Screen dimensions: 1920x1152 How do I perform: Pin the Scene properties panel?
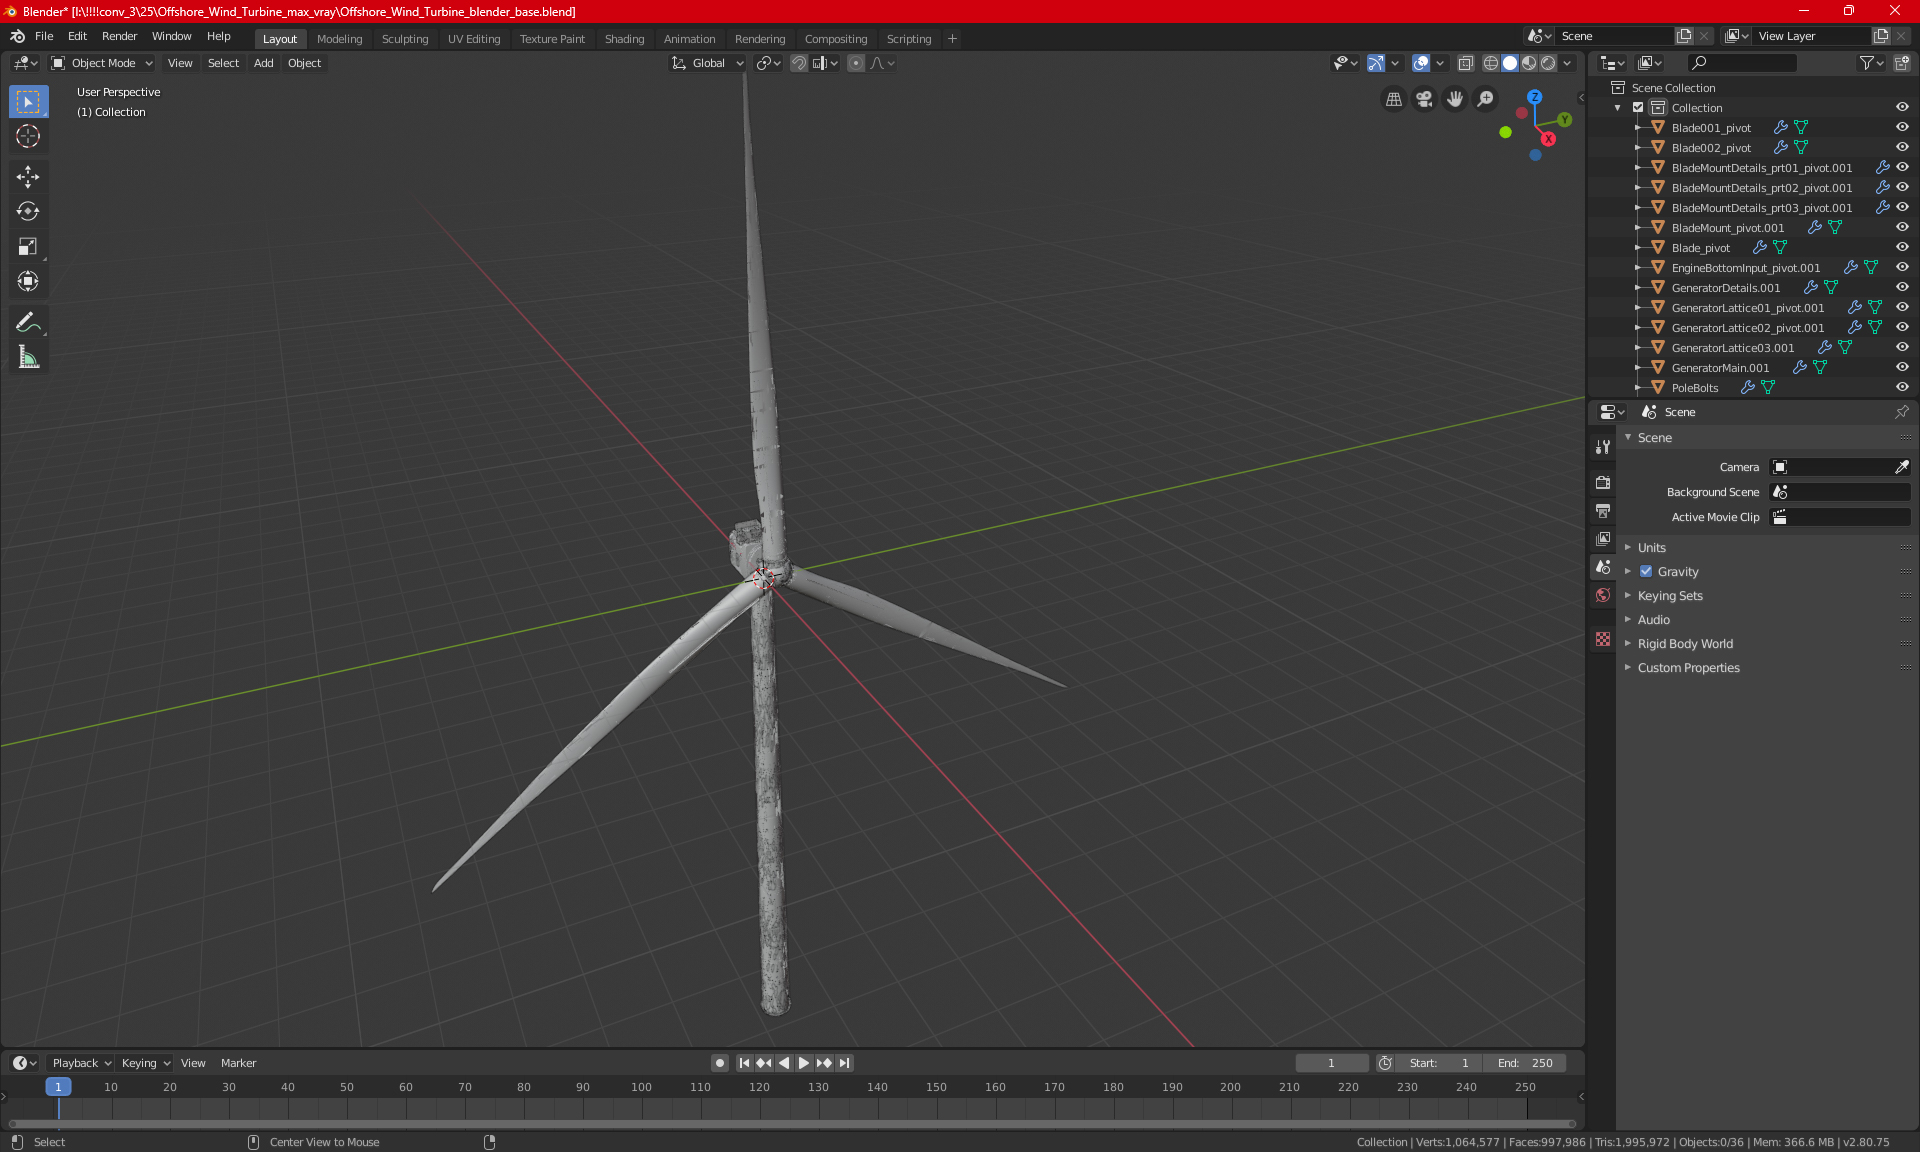1901,412
